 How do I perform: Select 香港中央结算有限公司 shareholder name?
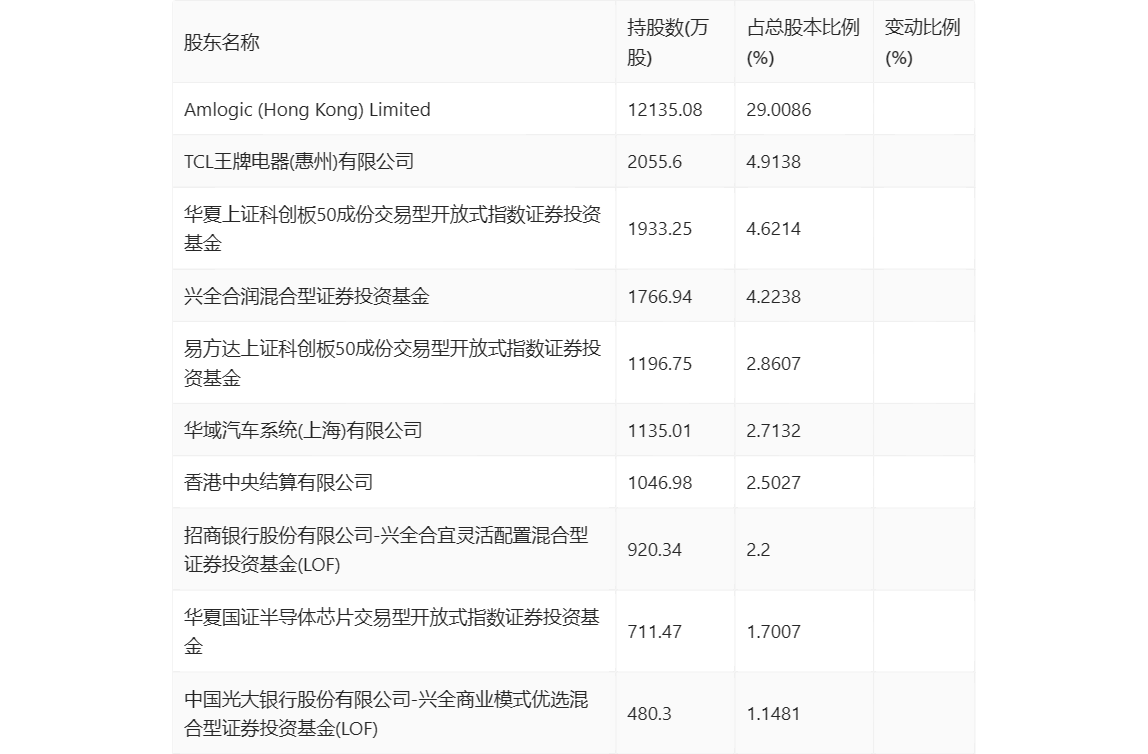pyautogui.click(x=278, y=482)
